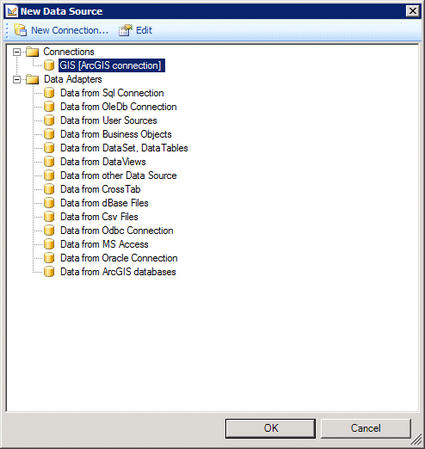The image size is (425, 449).
Task: Click the Oracle Connection database icon
Action: point(49,258)
